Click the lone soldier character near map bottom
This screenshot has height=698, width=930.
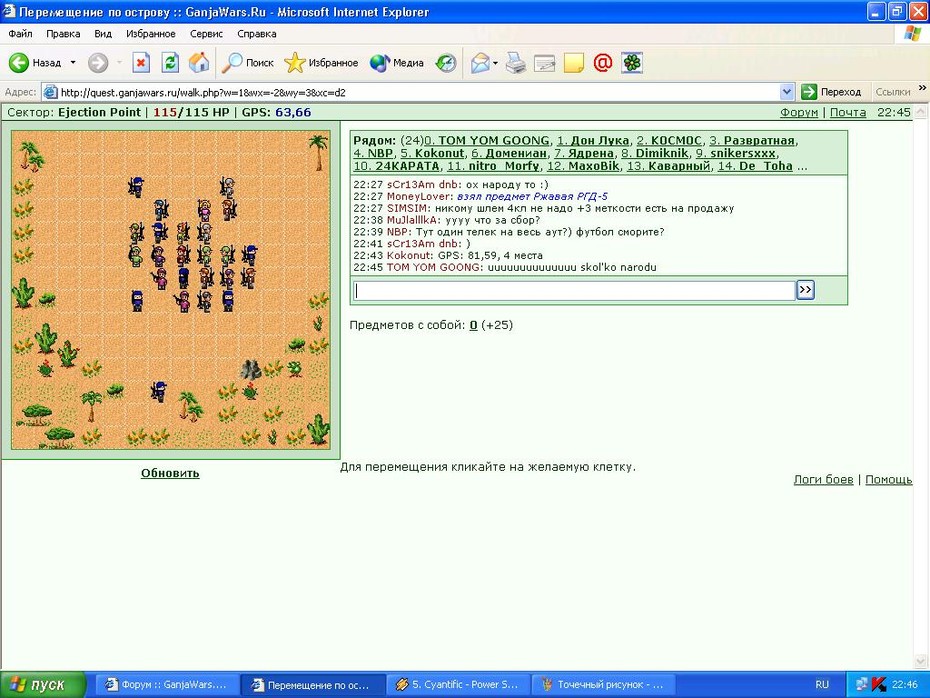pos(158,391)
